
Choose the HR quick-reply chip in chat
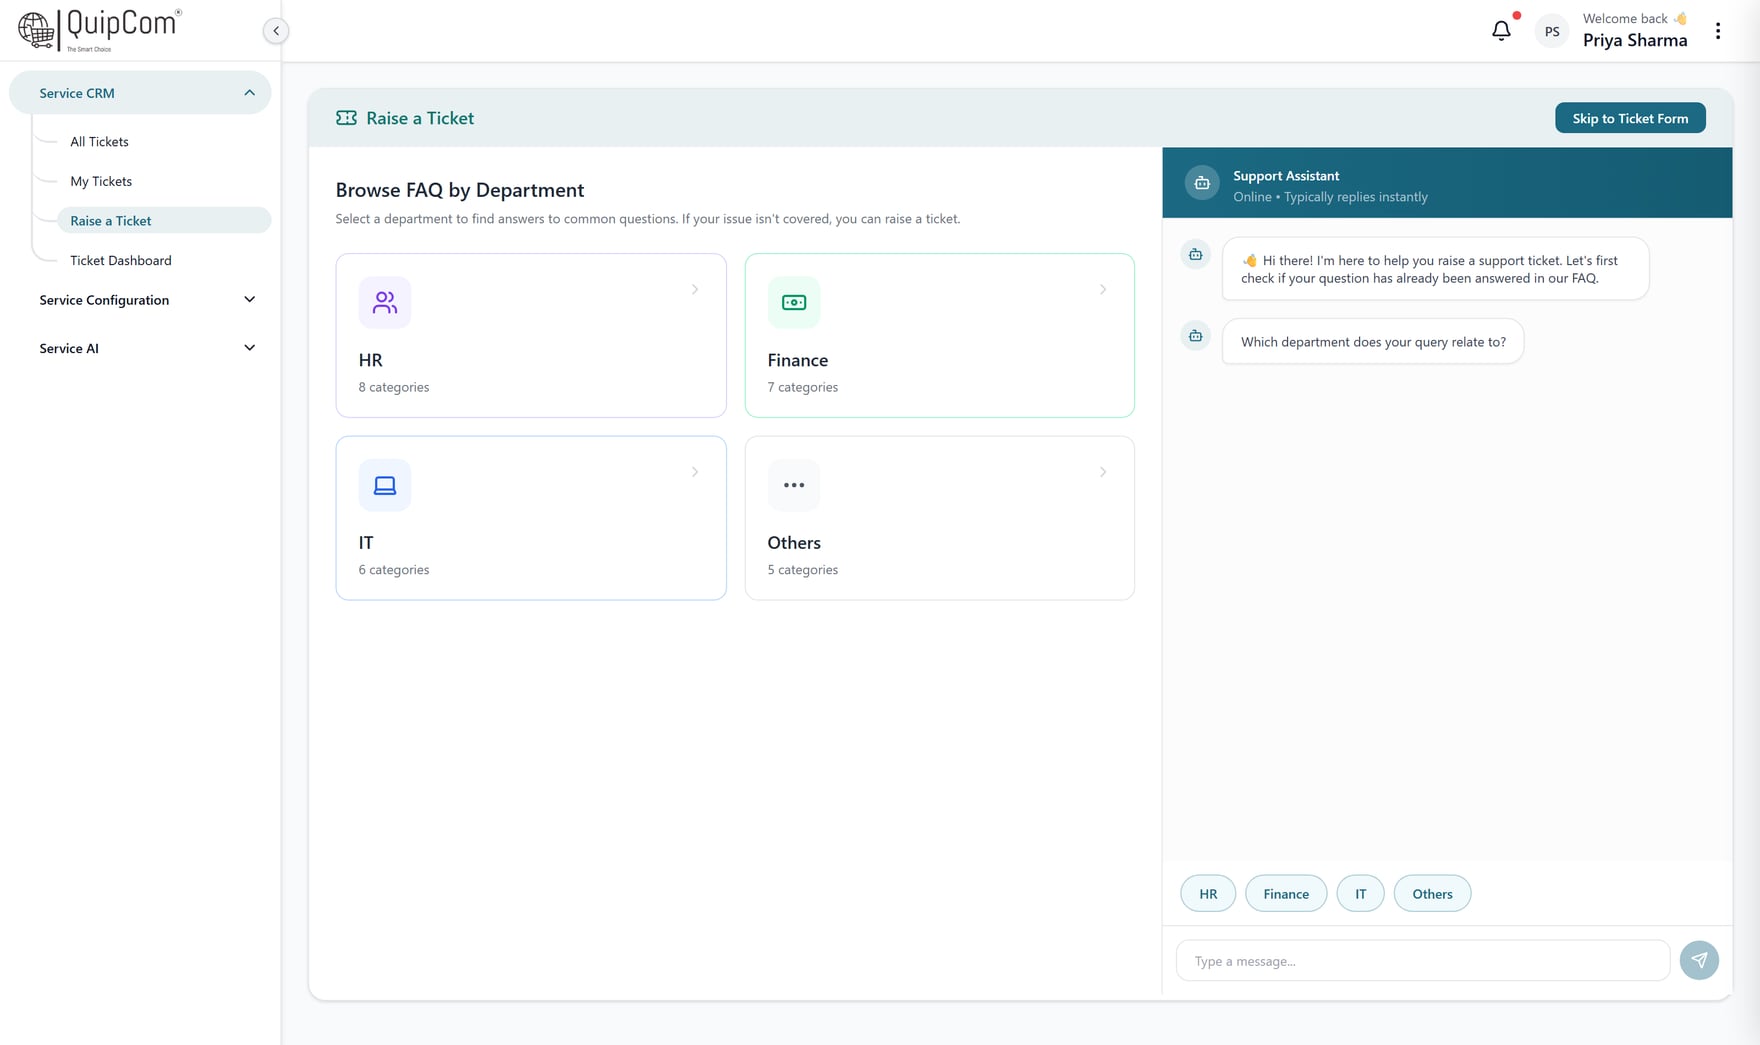click(x=1208, y=894)
